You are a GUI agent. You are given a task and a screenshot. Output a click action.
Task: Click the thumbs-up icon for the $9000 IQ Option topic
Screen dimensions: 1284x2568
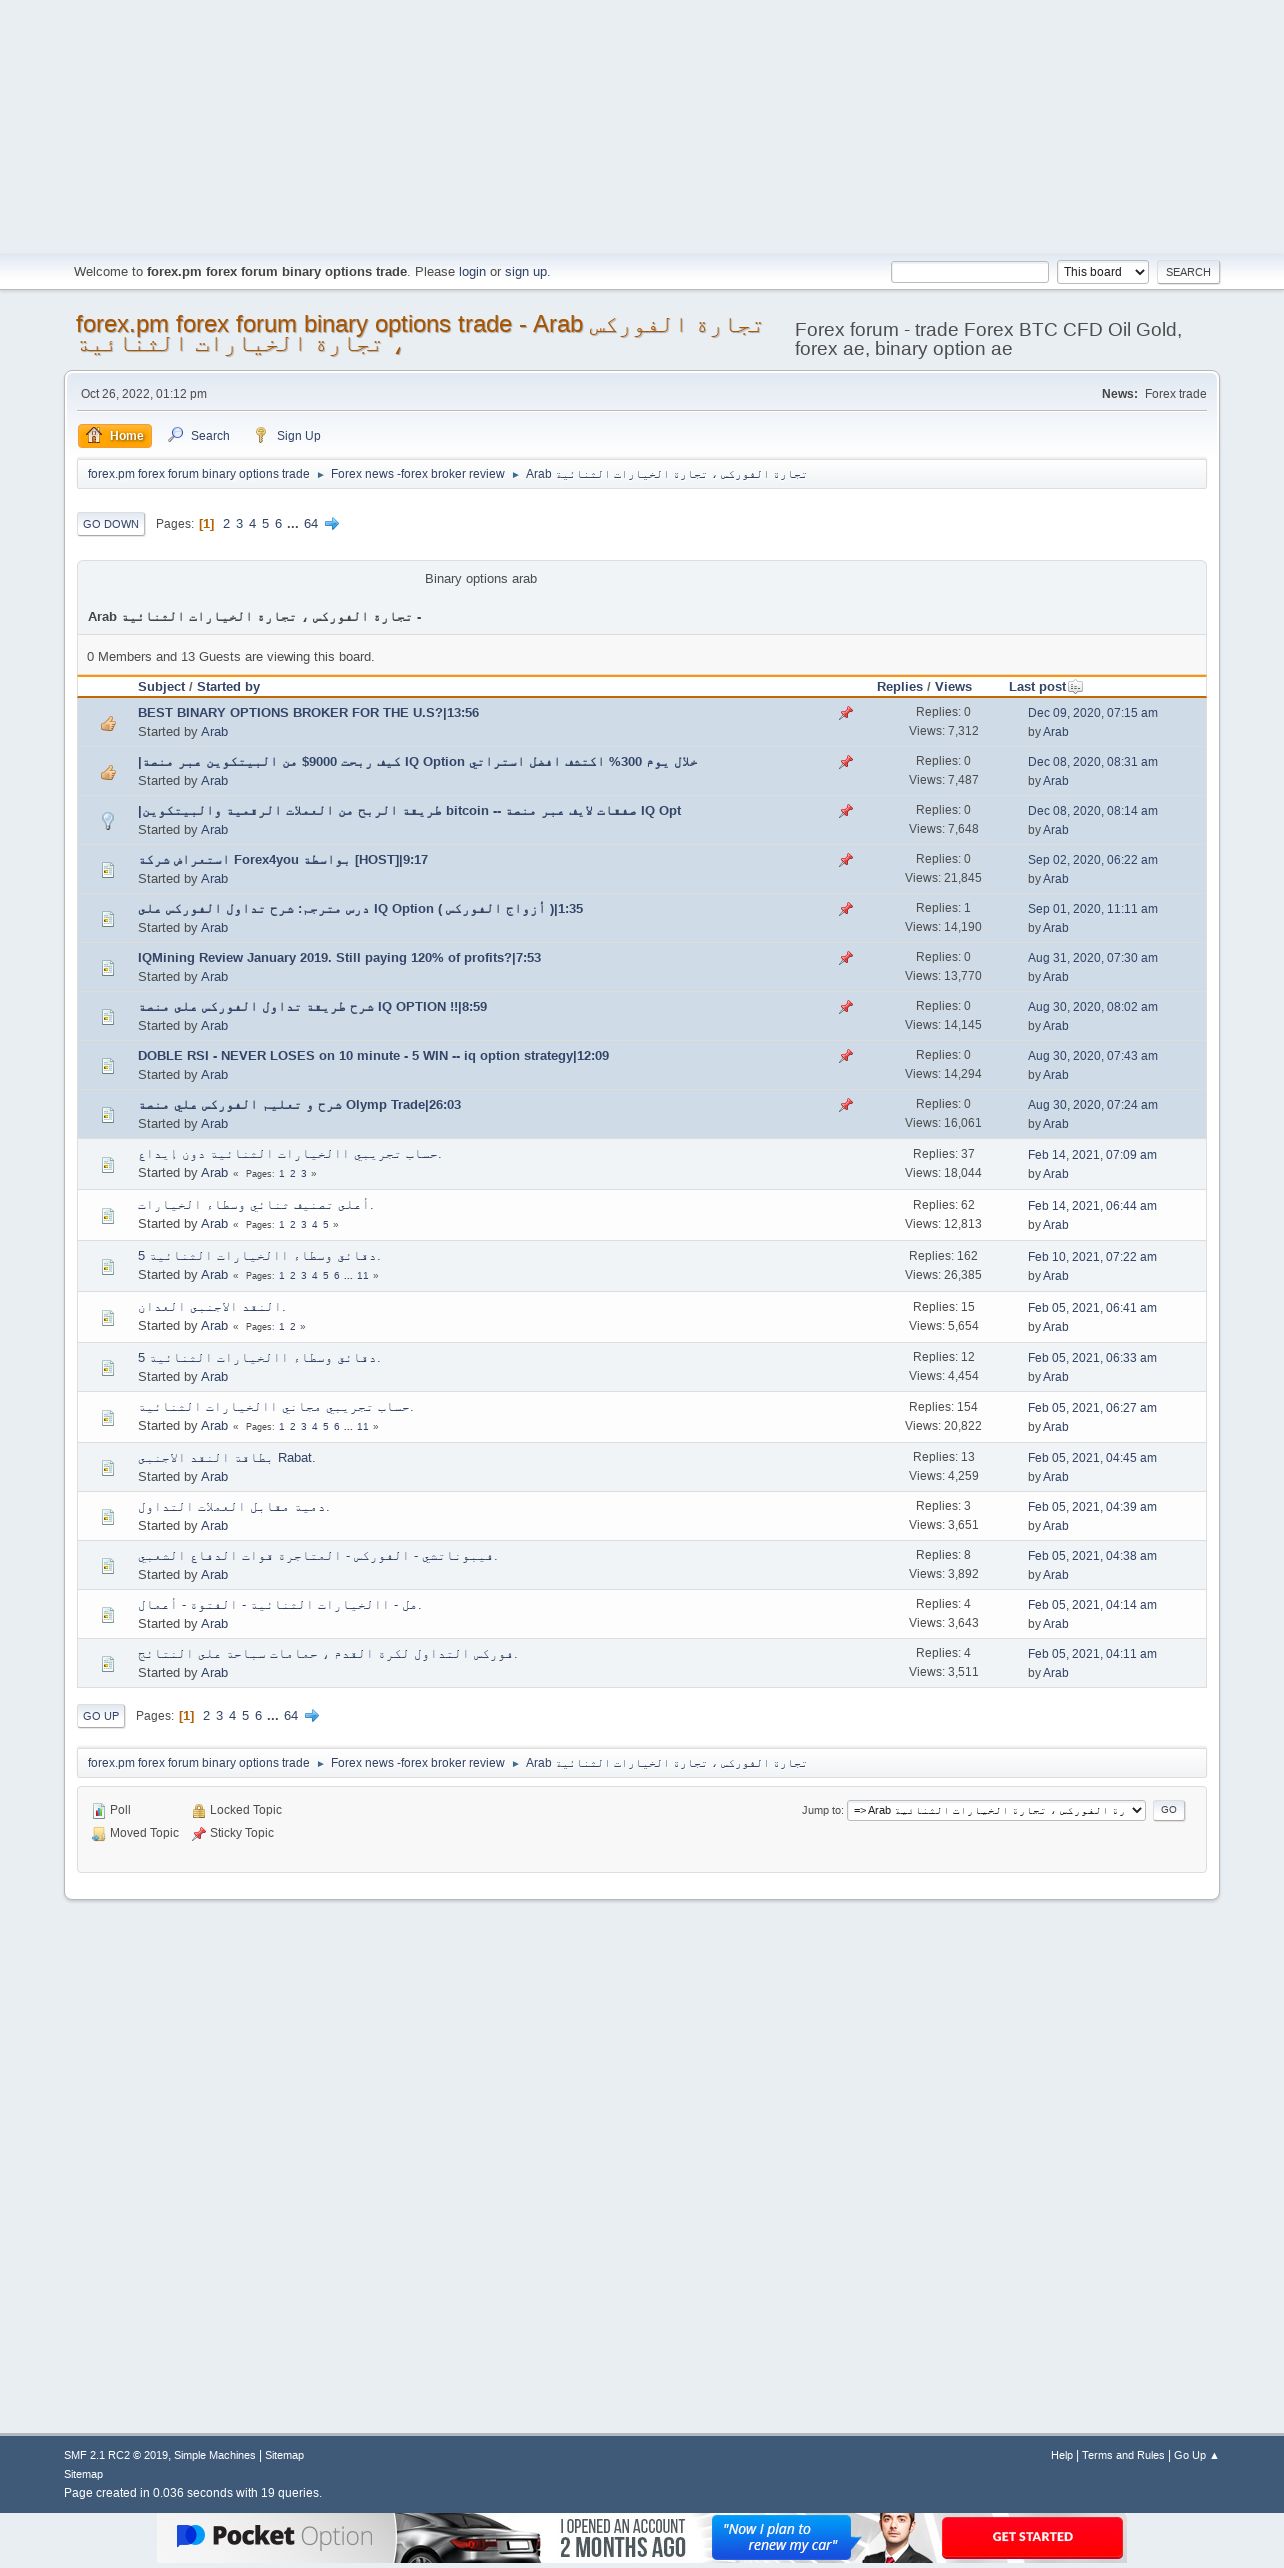(x=108, y=772)
